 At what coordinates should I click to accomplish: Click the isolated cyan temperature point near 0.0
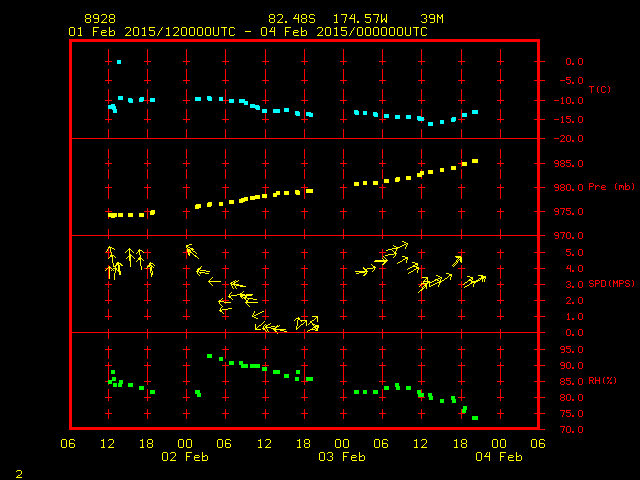pos(119,62)
